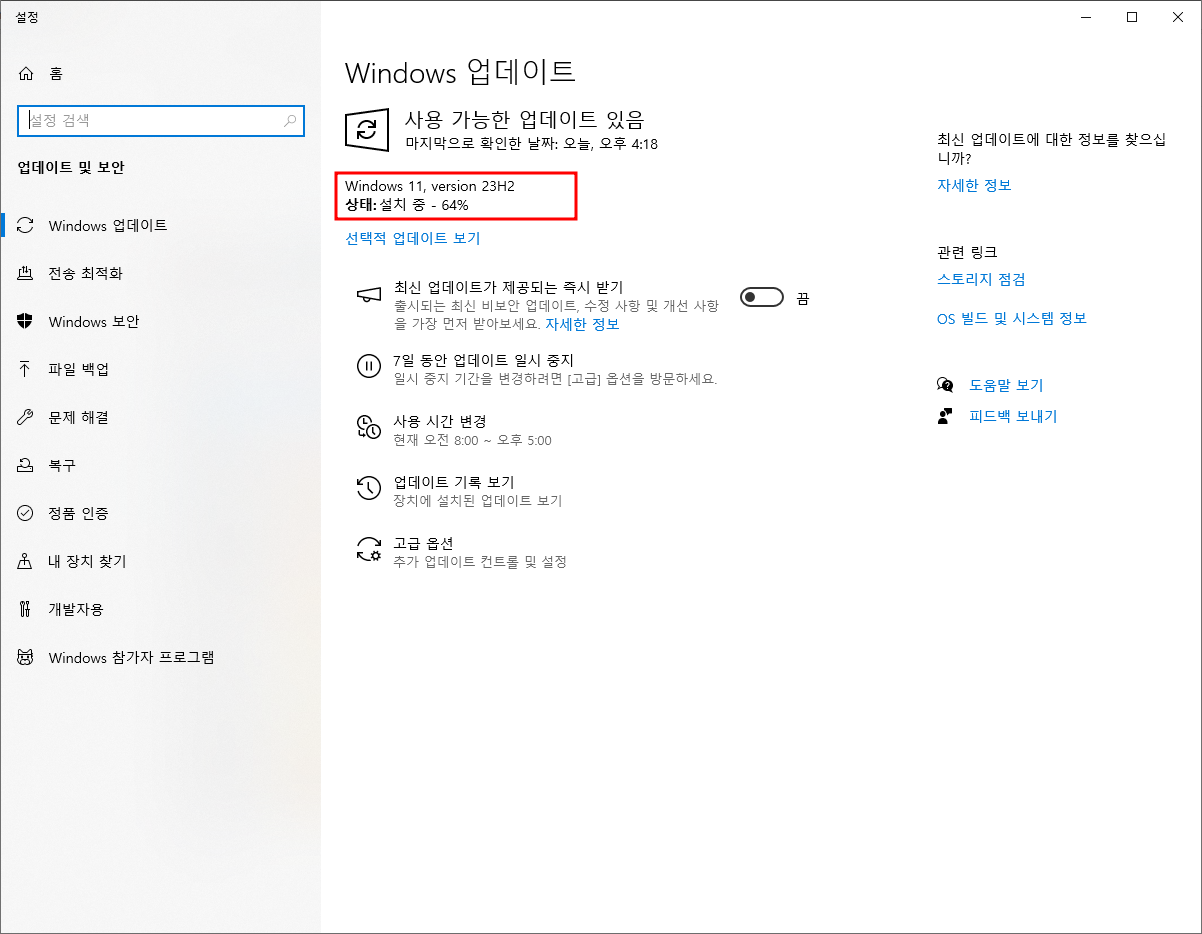The height and width of the screenshot is (934, 1202).
Task: Click the 문제 해결 wrench icon
Action: coord(26,417)
